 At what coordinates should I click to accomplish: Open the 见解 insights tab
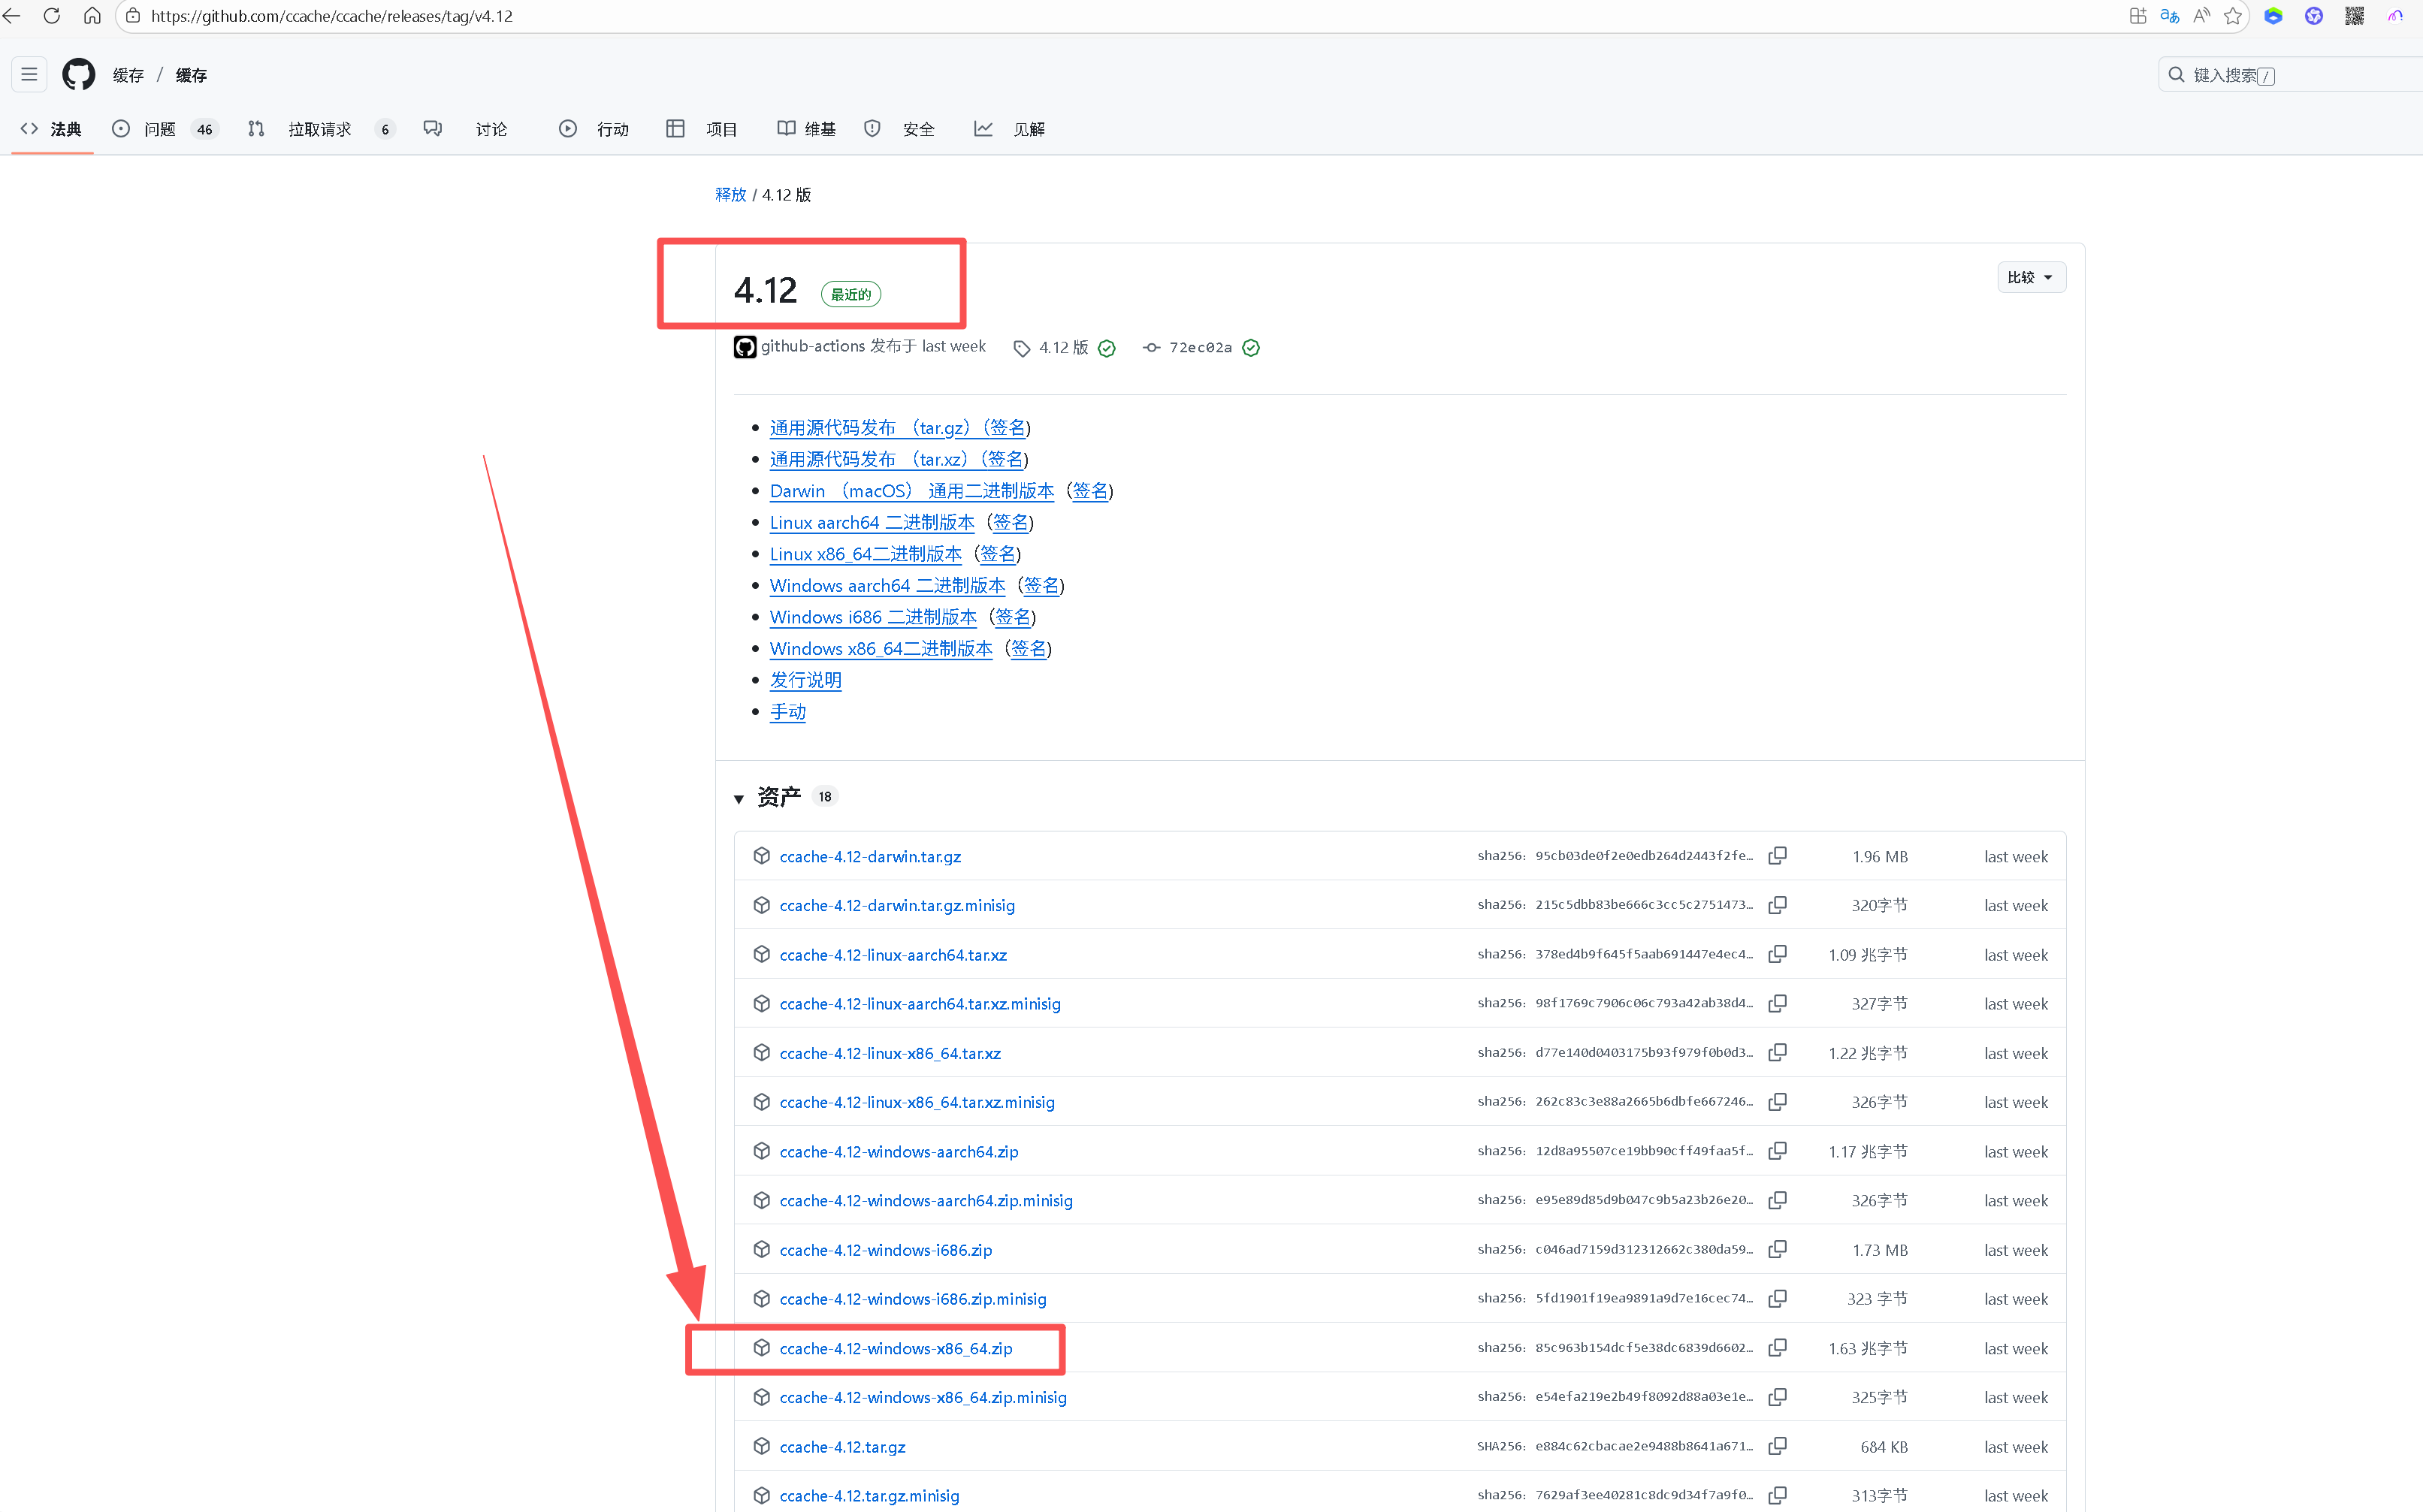point(1010,129)
